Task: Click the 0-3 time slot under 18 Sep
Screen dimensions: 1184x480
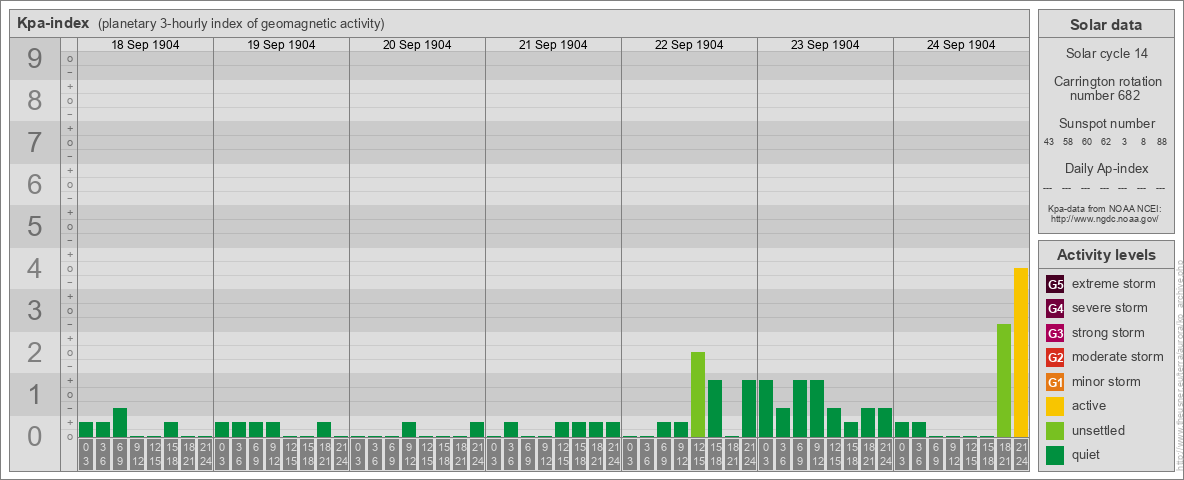Action: [86, 452]
